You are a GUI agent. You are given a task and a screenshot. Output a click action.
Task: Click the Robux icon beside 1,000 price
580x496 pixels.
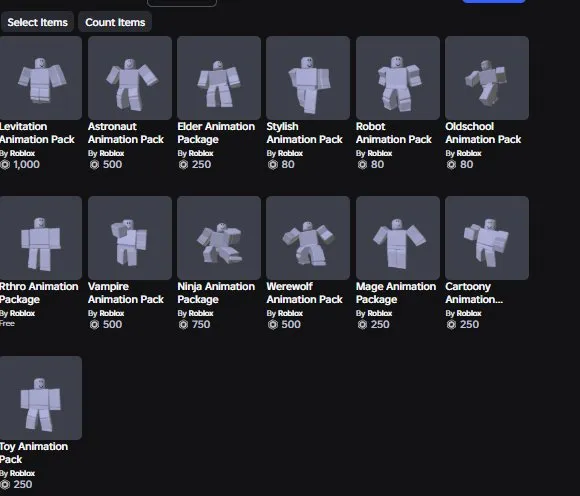tap(5, 165)
